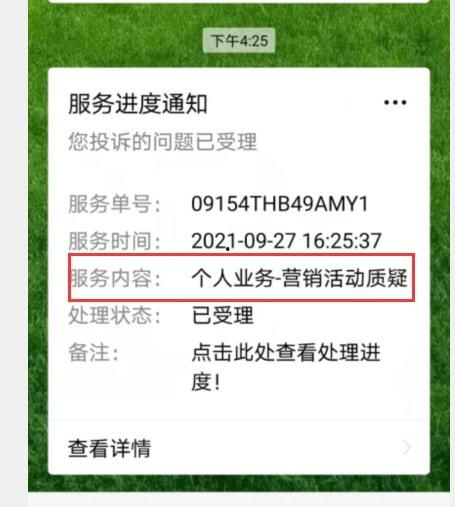Select the service number 09154THB49AMY1
The width and height of the screenshot is (455, 507).
click(279, 204)
